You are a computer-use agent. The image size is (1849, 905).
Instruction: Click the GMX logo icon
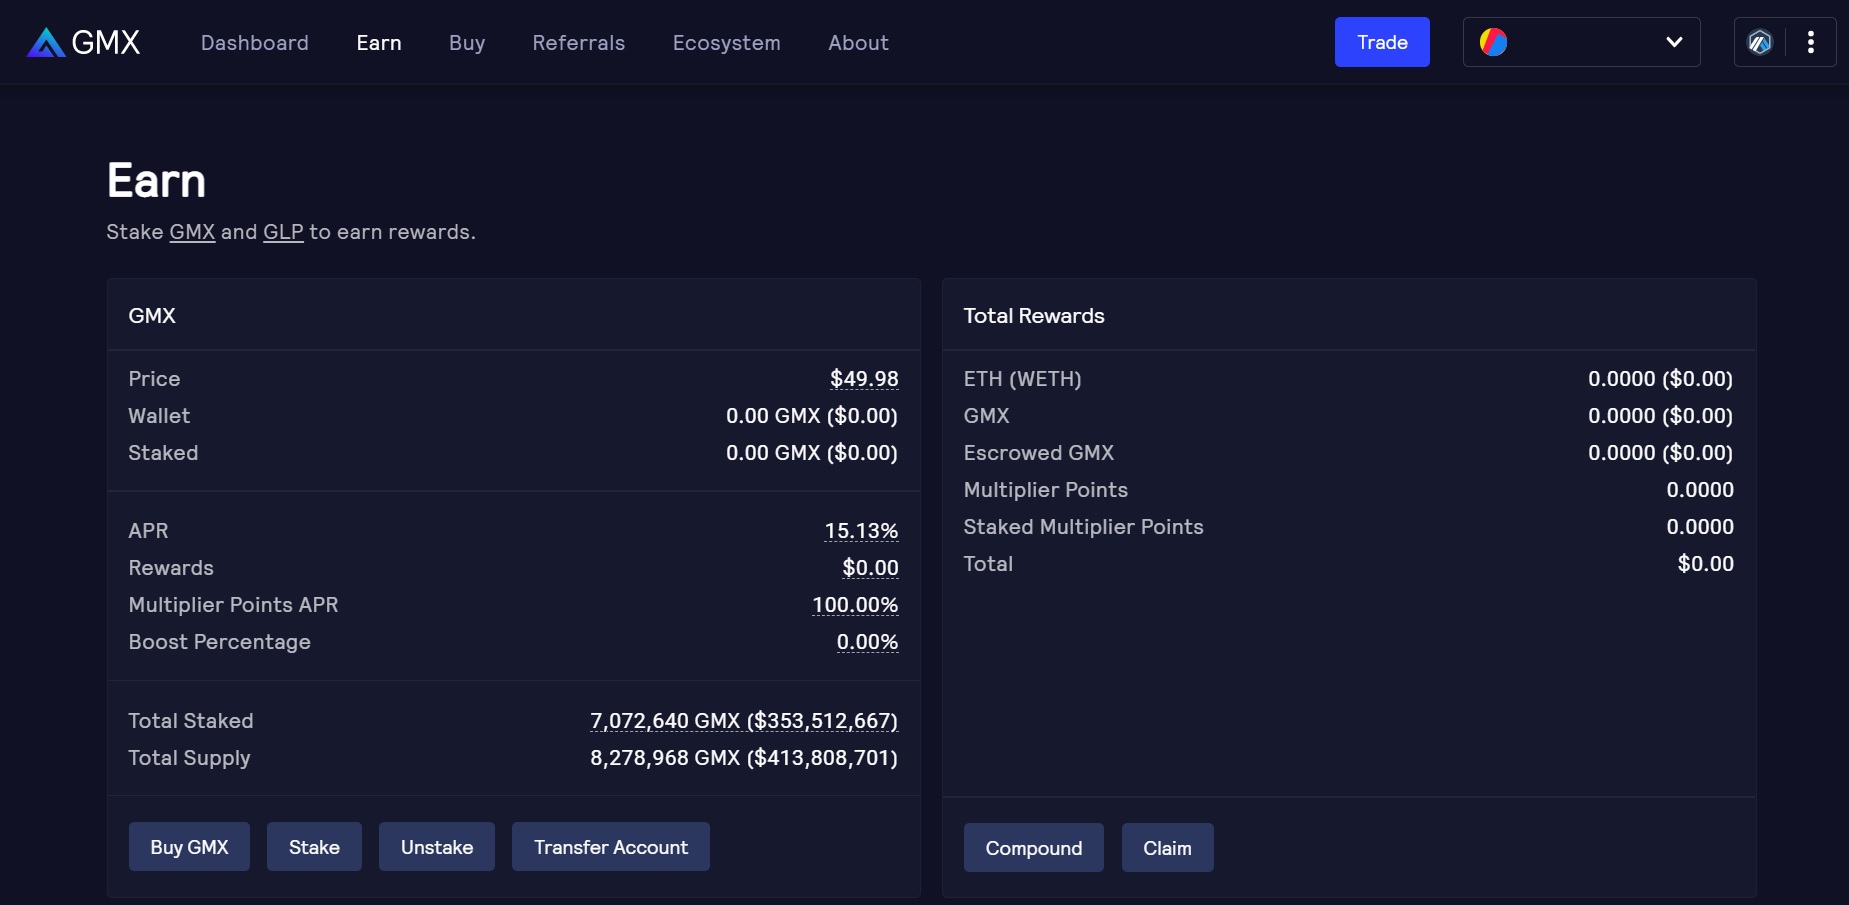pos(46,42)
